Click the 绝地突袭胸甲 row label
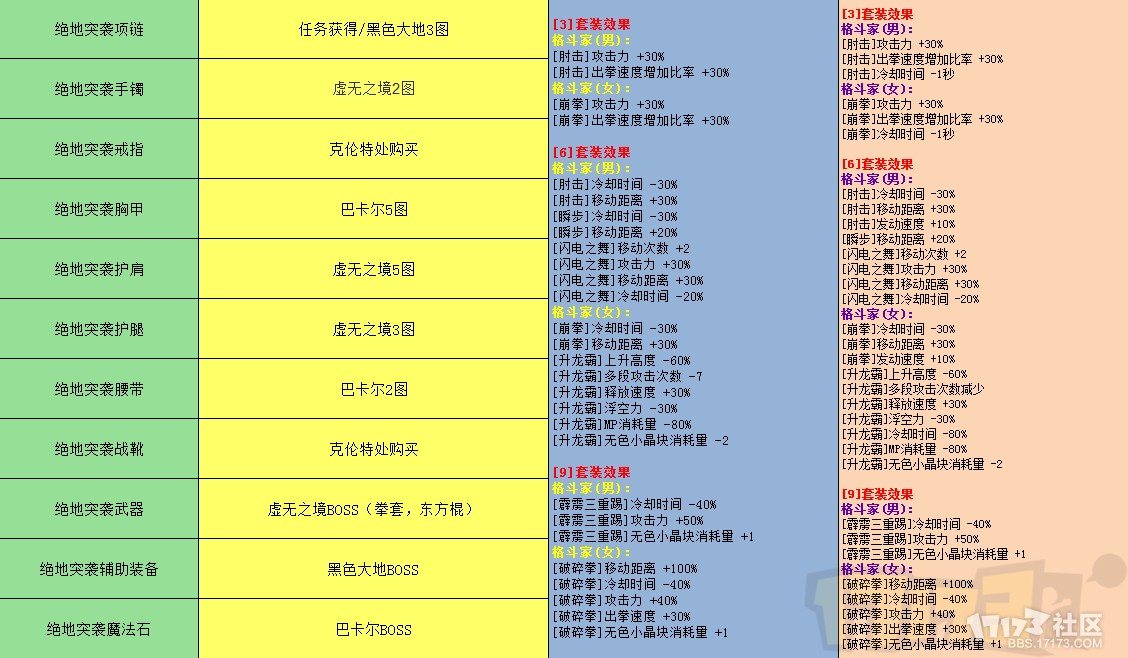Image resolution: width=1128 pixels, height=658 pixels. pyautogui.click(x=99, y=209)
